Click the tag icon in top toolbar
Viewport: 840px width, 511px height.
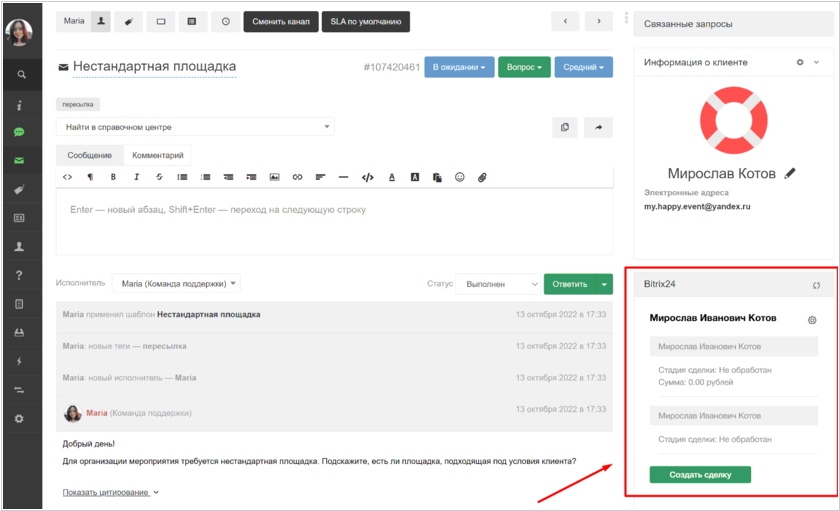pos(129,21)
